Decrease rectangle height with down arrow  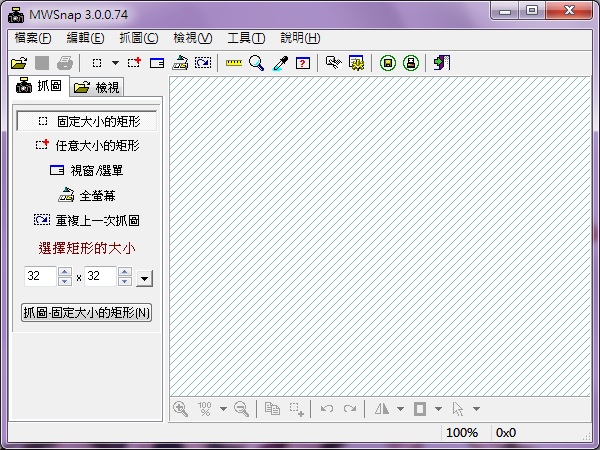click(125, 281)
